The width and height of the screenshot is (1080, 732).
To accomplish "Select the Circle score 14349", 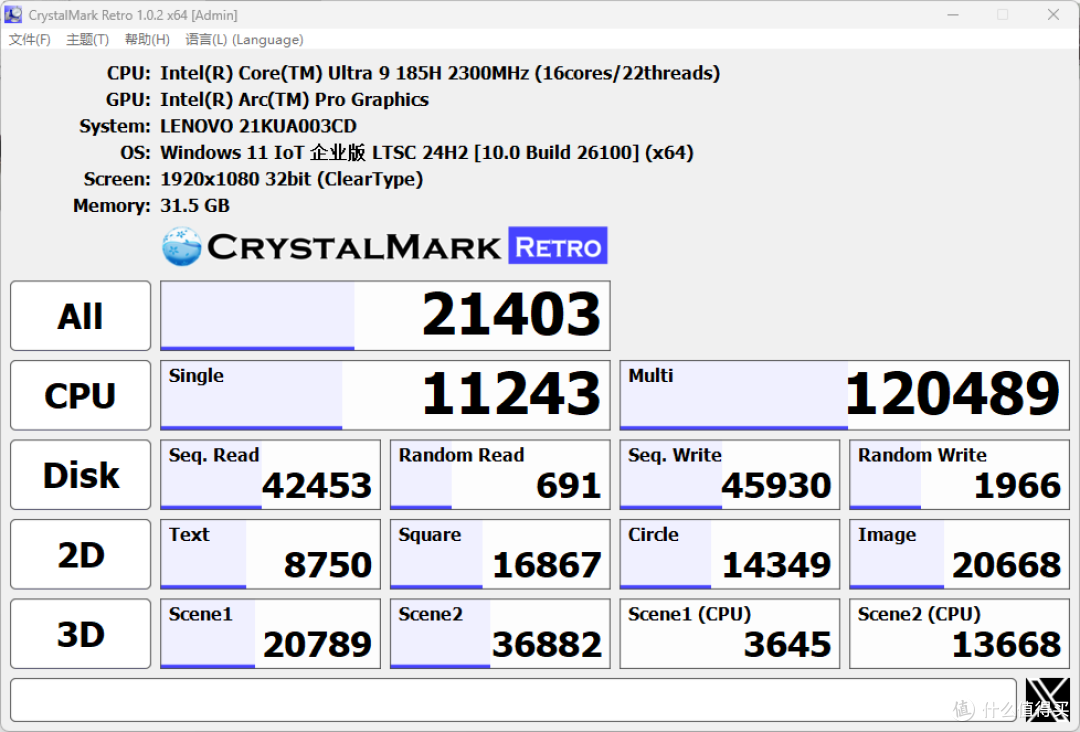I will point(729,554).
